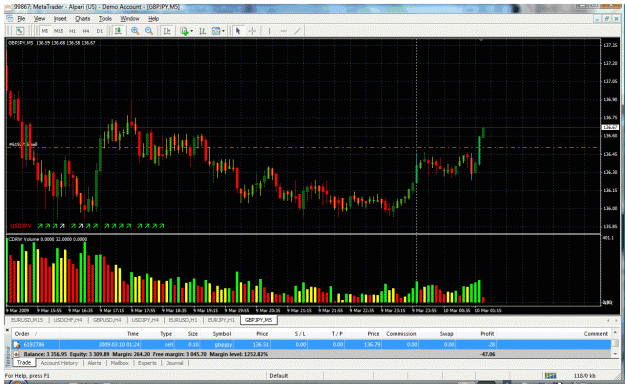Switch to USDCHF,H4 chart tab

[67, 320]
